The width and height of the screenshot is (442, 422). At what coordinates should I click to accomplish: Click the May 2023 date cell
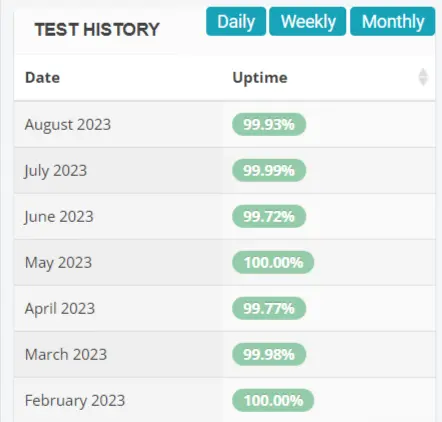[58, 263]
